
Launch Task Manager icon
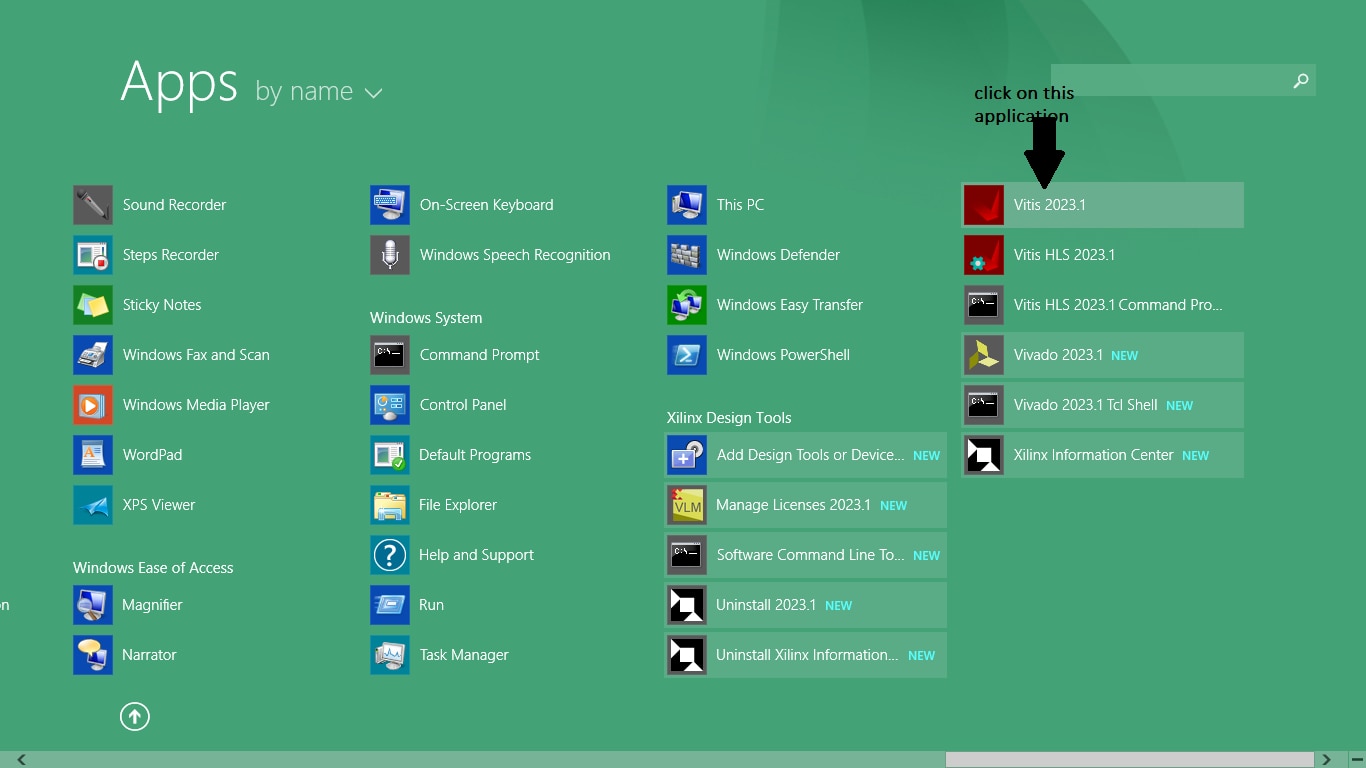point(390,655)
